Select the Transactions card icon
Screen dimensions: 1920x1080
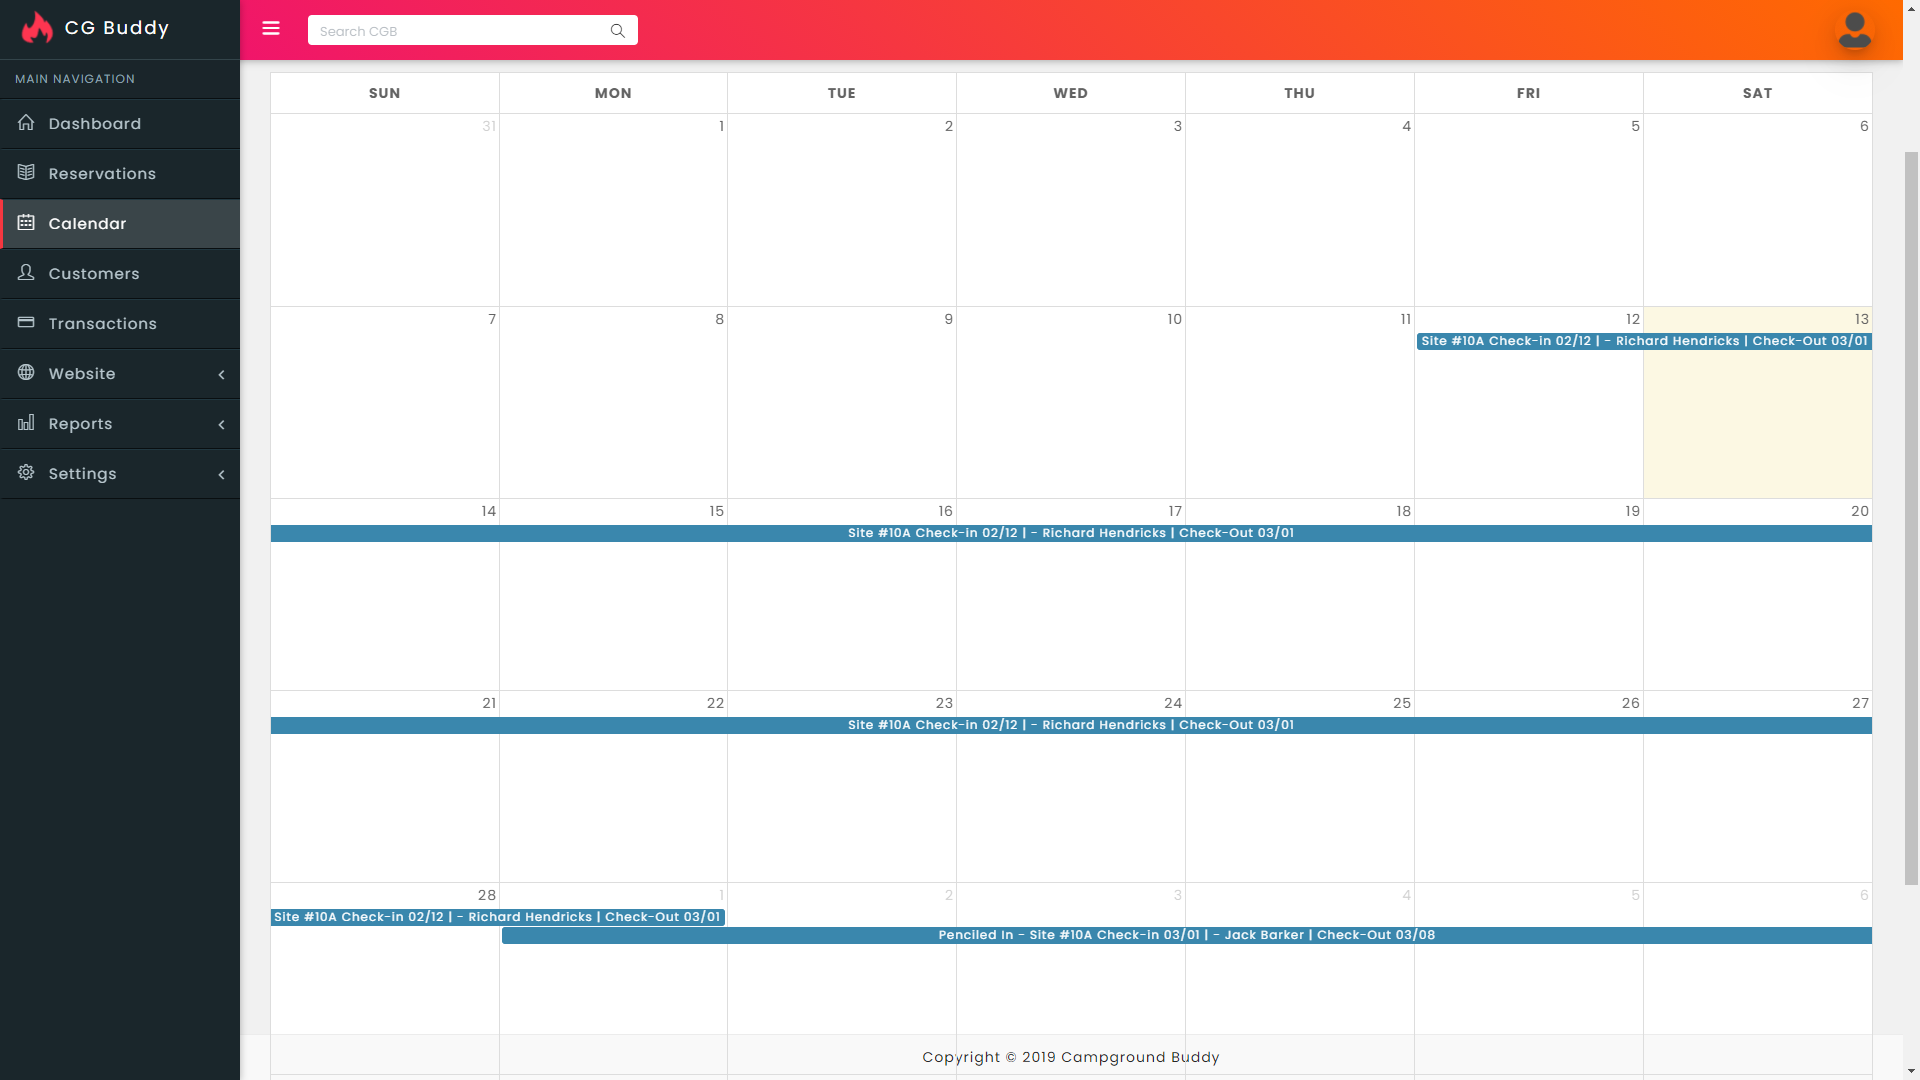26,323
